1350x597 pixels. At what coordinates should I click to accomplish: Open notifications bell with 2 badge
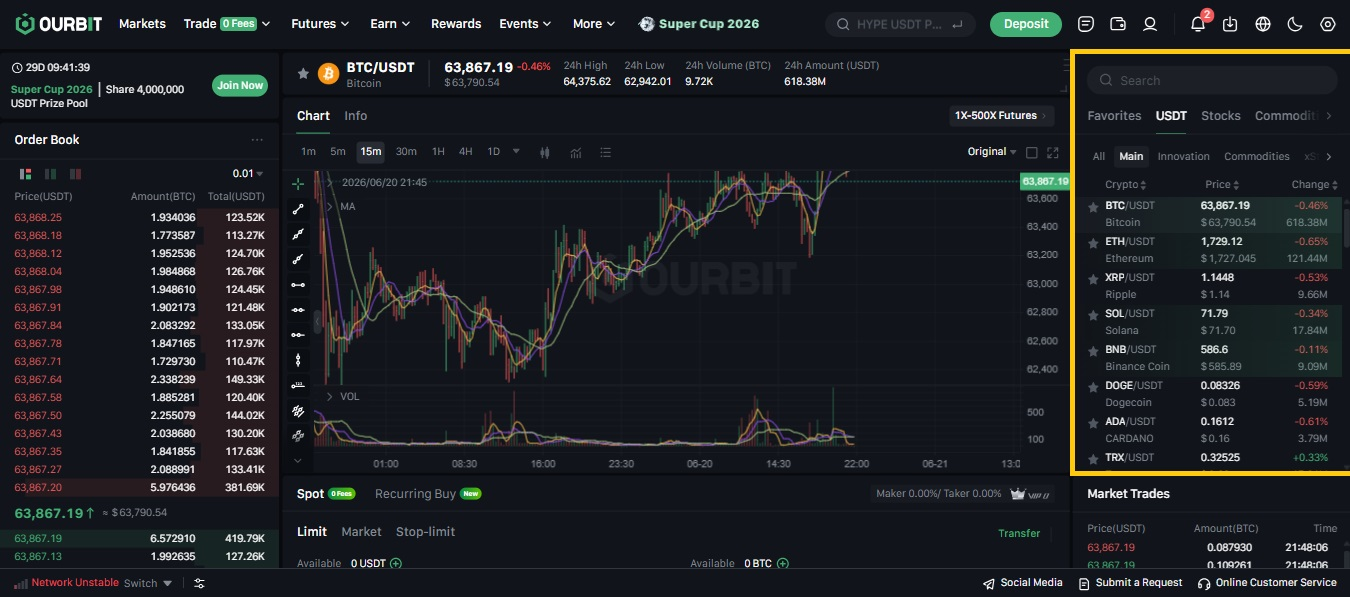(1199, 22)
